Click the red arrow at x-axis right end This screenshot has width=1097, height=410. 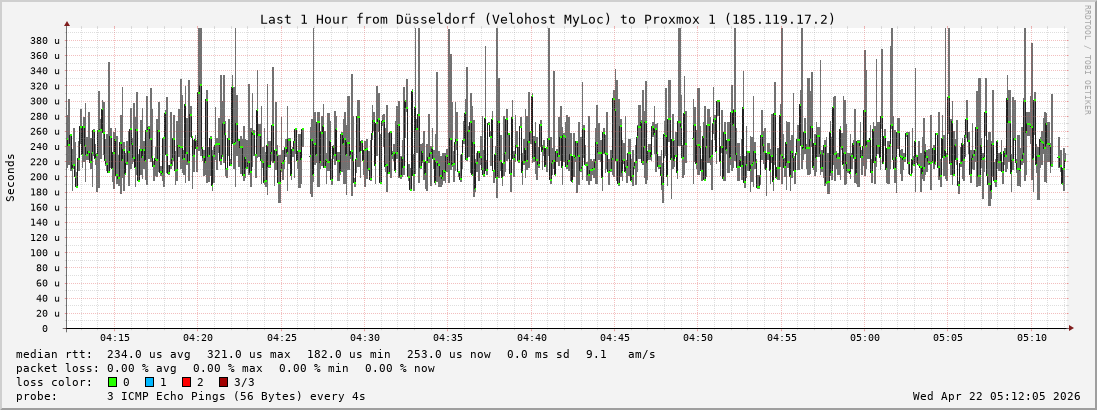click(x=1070, y=328)
